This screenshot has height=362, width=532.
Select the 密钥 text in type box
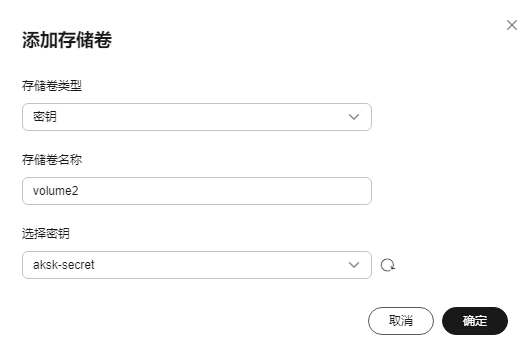pos(45,117)
